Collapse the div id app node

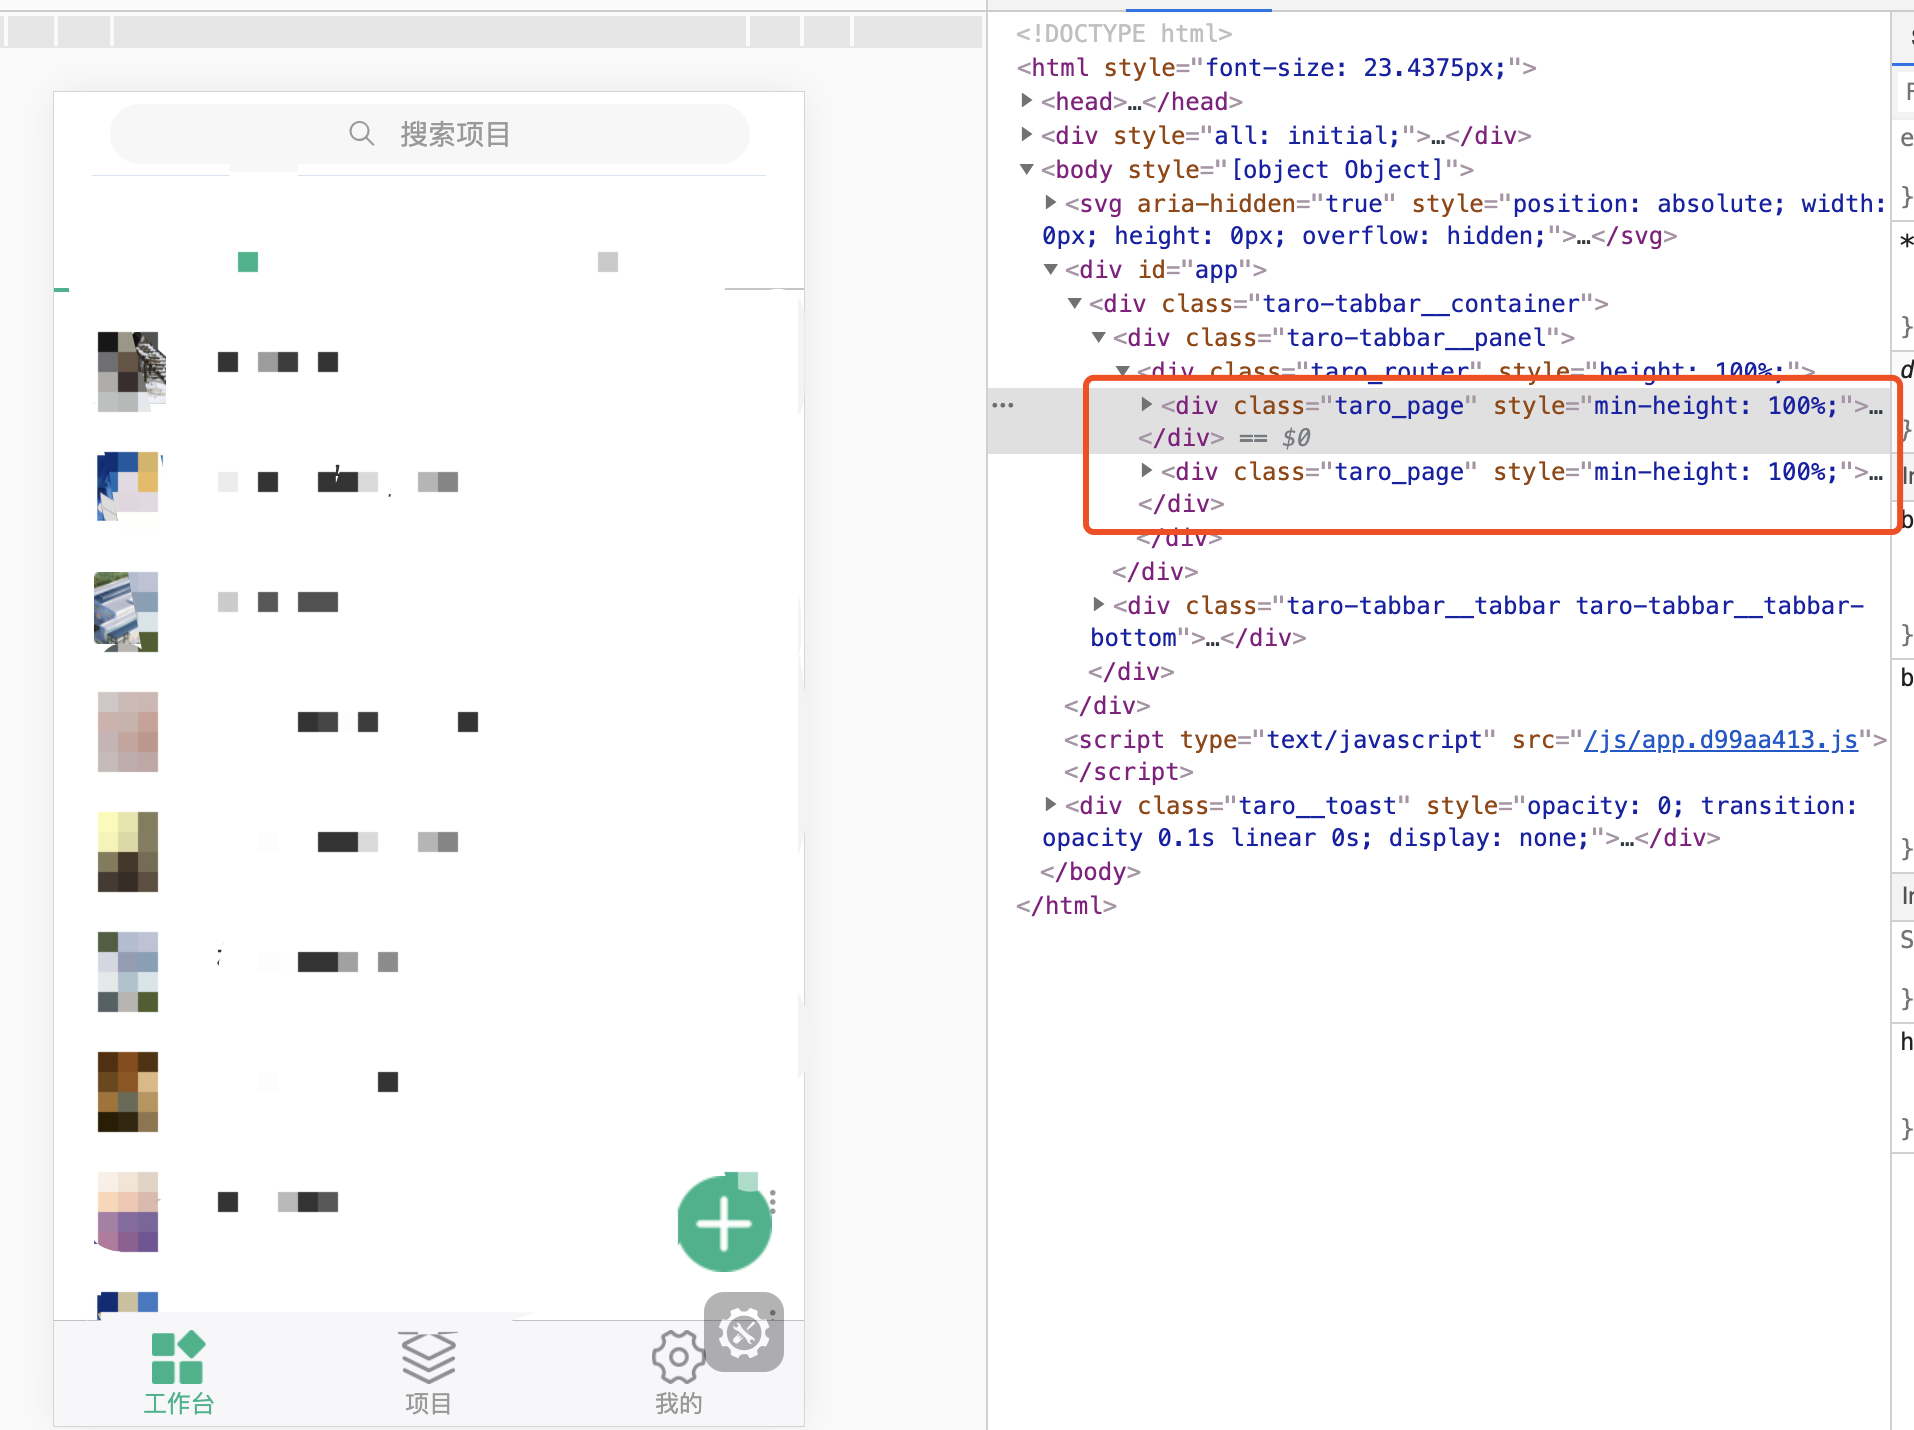pyautogui.click(x=1050, y=269)
